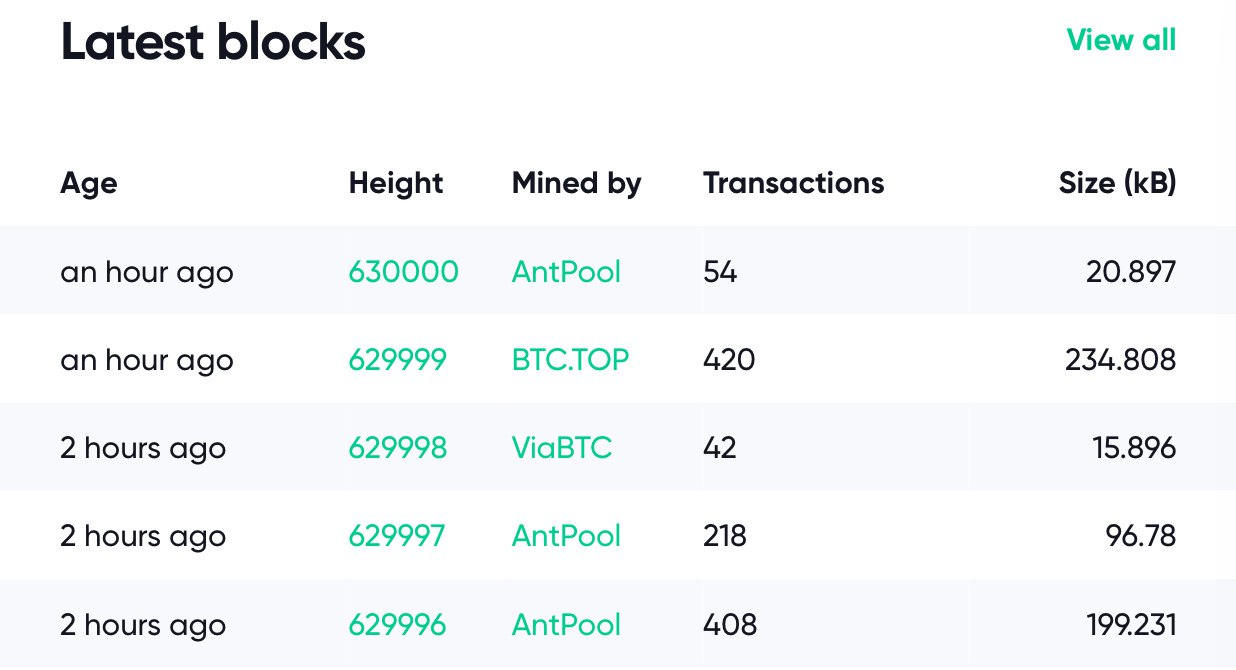The width and height of the screenshot is (1236, 670).
Task: Select the 199.231 size value
Action: coord(1131,625)
